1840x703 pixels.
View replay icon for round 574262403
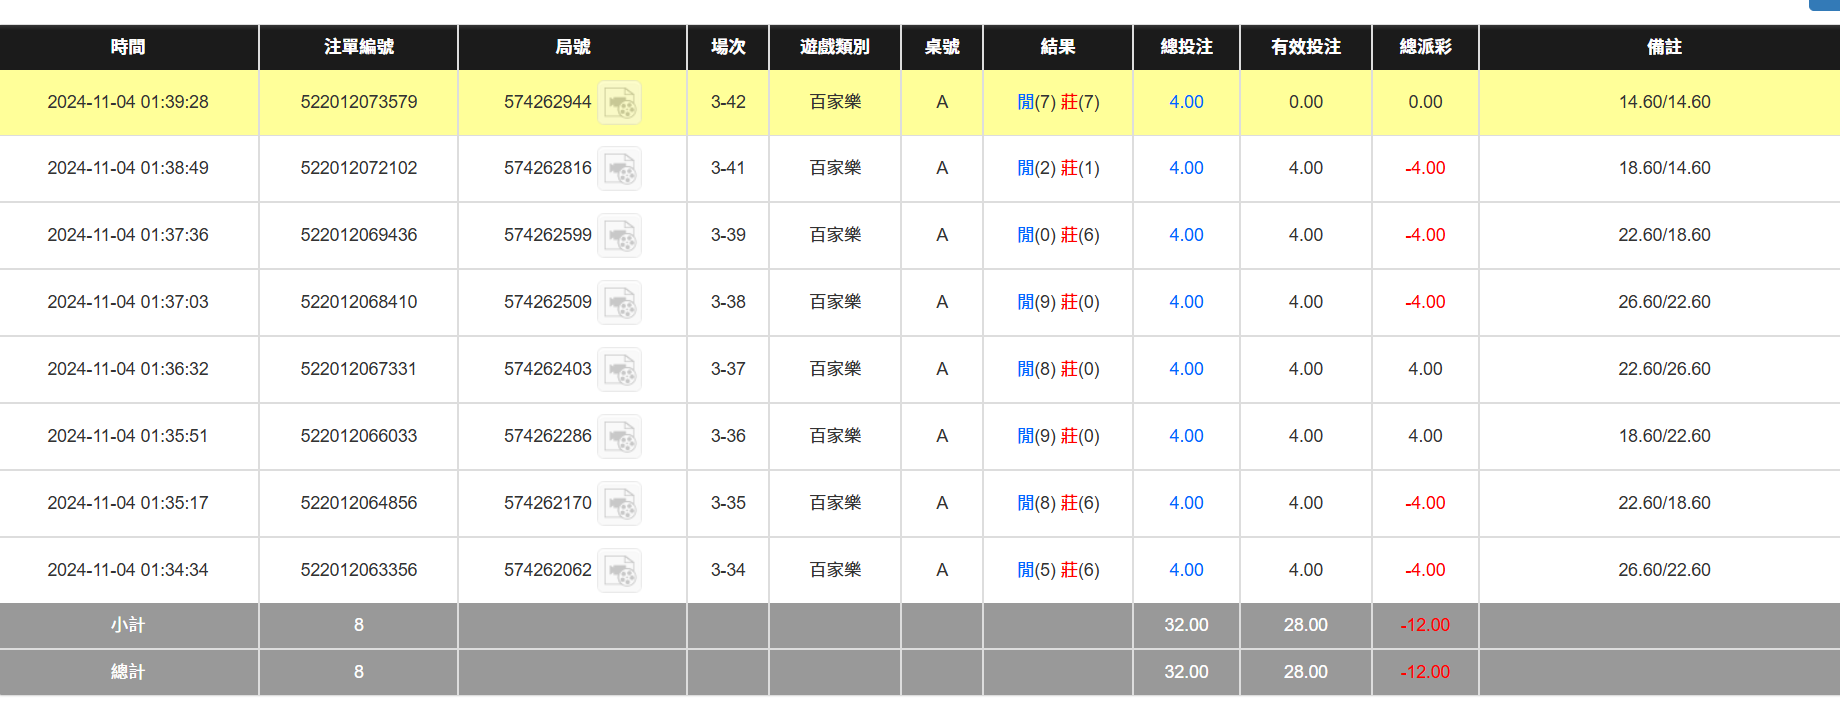(620, 370)
